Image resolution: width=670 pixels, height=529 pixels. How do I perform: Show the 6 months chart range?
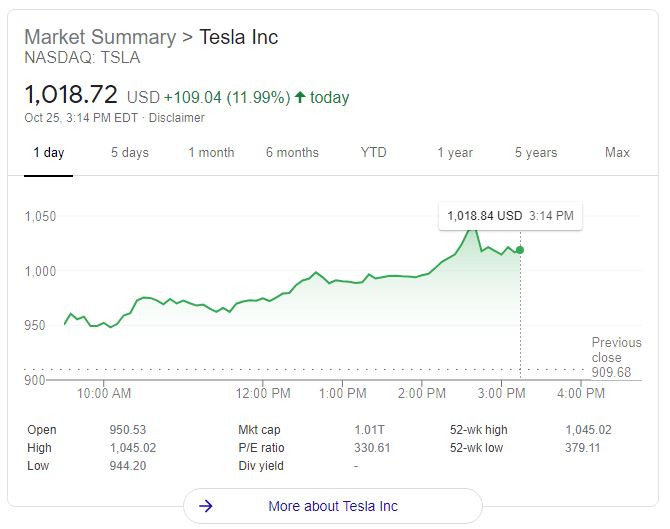point(292,153)
